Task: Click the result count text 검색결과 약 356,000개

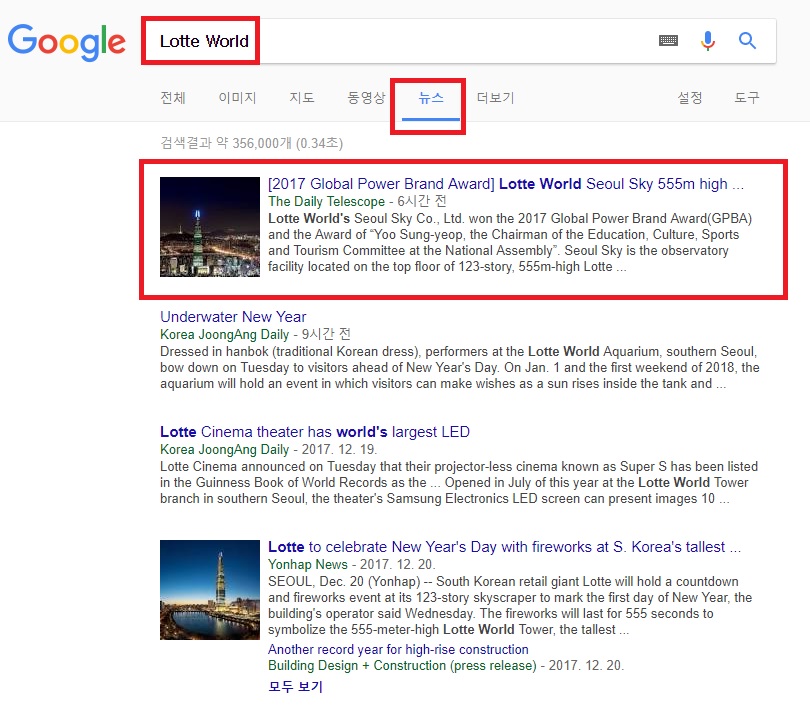Action: point(252,143)
